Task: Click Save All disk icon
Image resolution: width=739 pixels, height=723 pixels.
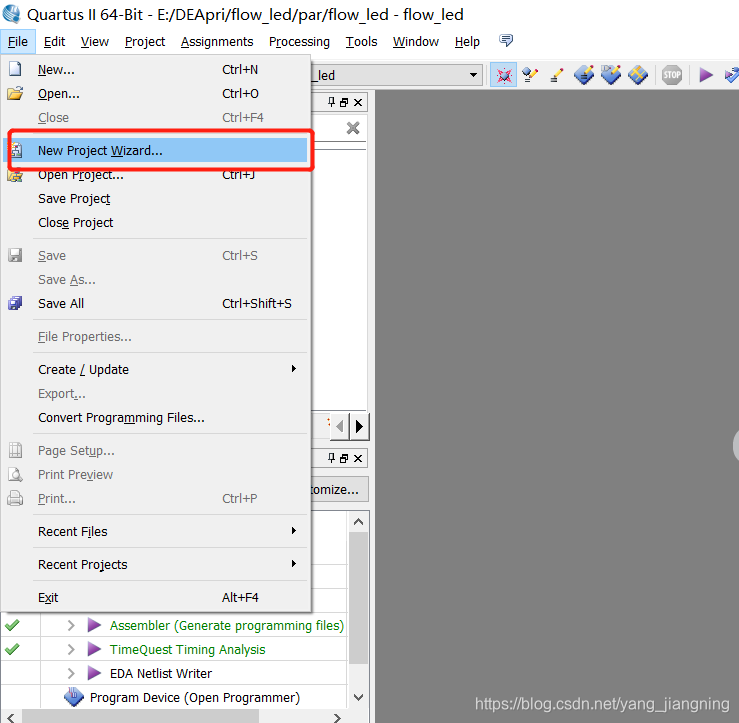Action: 15,303
